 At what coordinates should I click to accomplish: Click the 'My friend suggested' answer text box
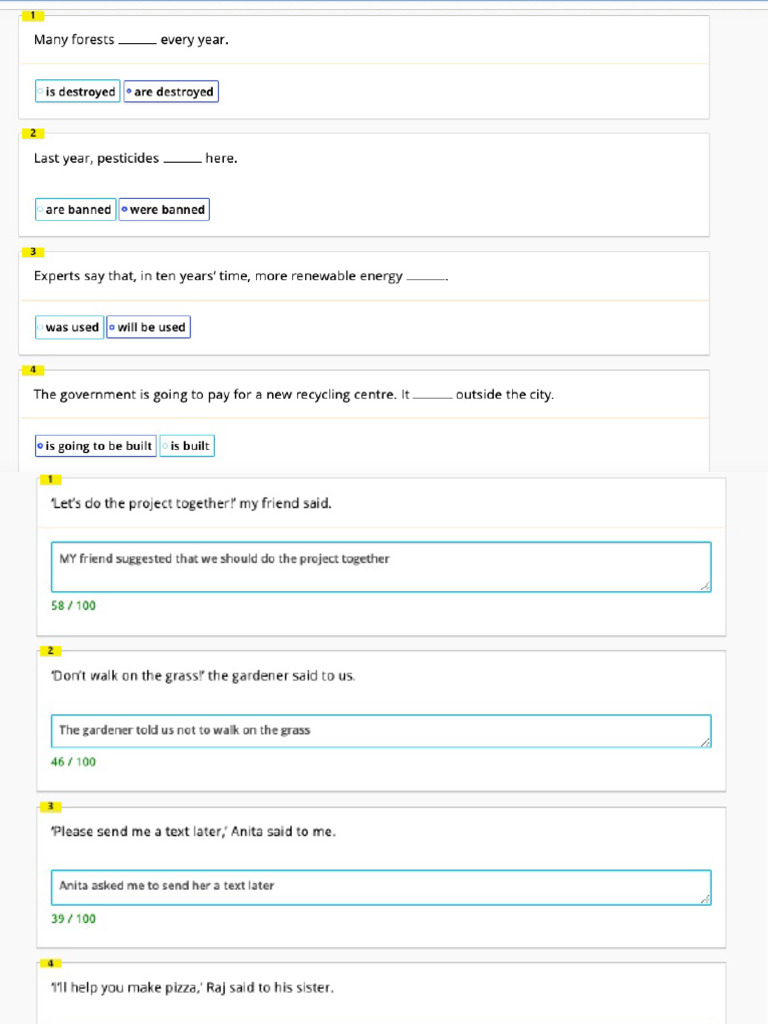380,566
